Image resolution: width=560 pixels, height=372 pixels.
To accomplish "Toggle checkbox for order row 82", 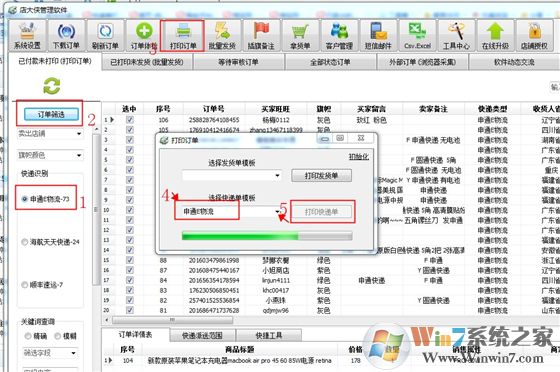I will point(130,300).
